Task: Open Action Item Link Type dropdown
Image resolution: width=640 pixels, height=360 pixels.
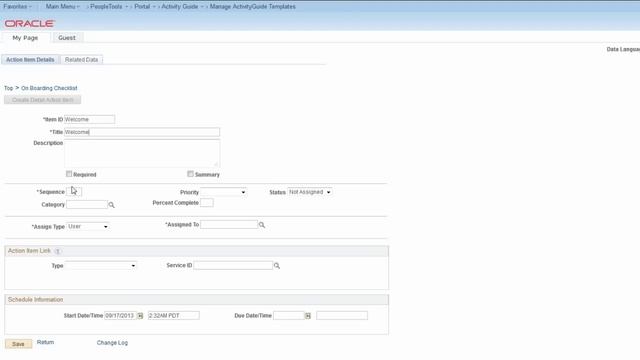Action: pos(101,265)
